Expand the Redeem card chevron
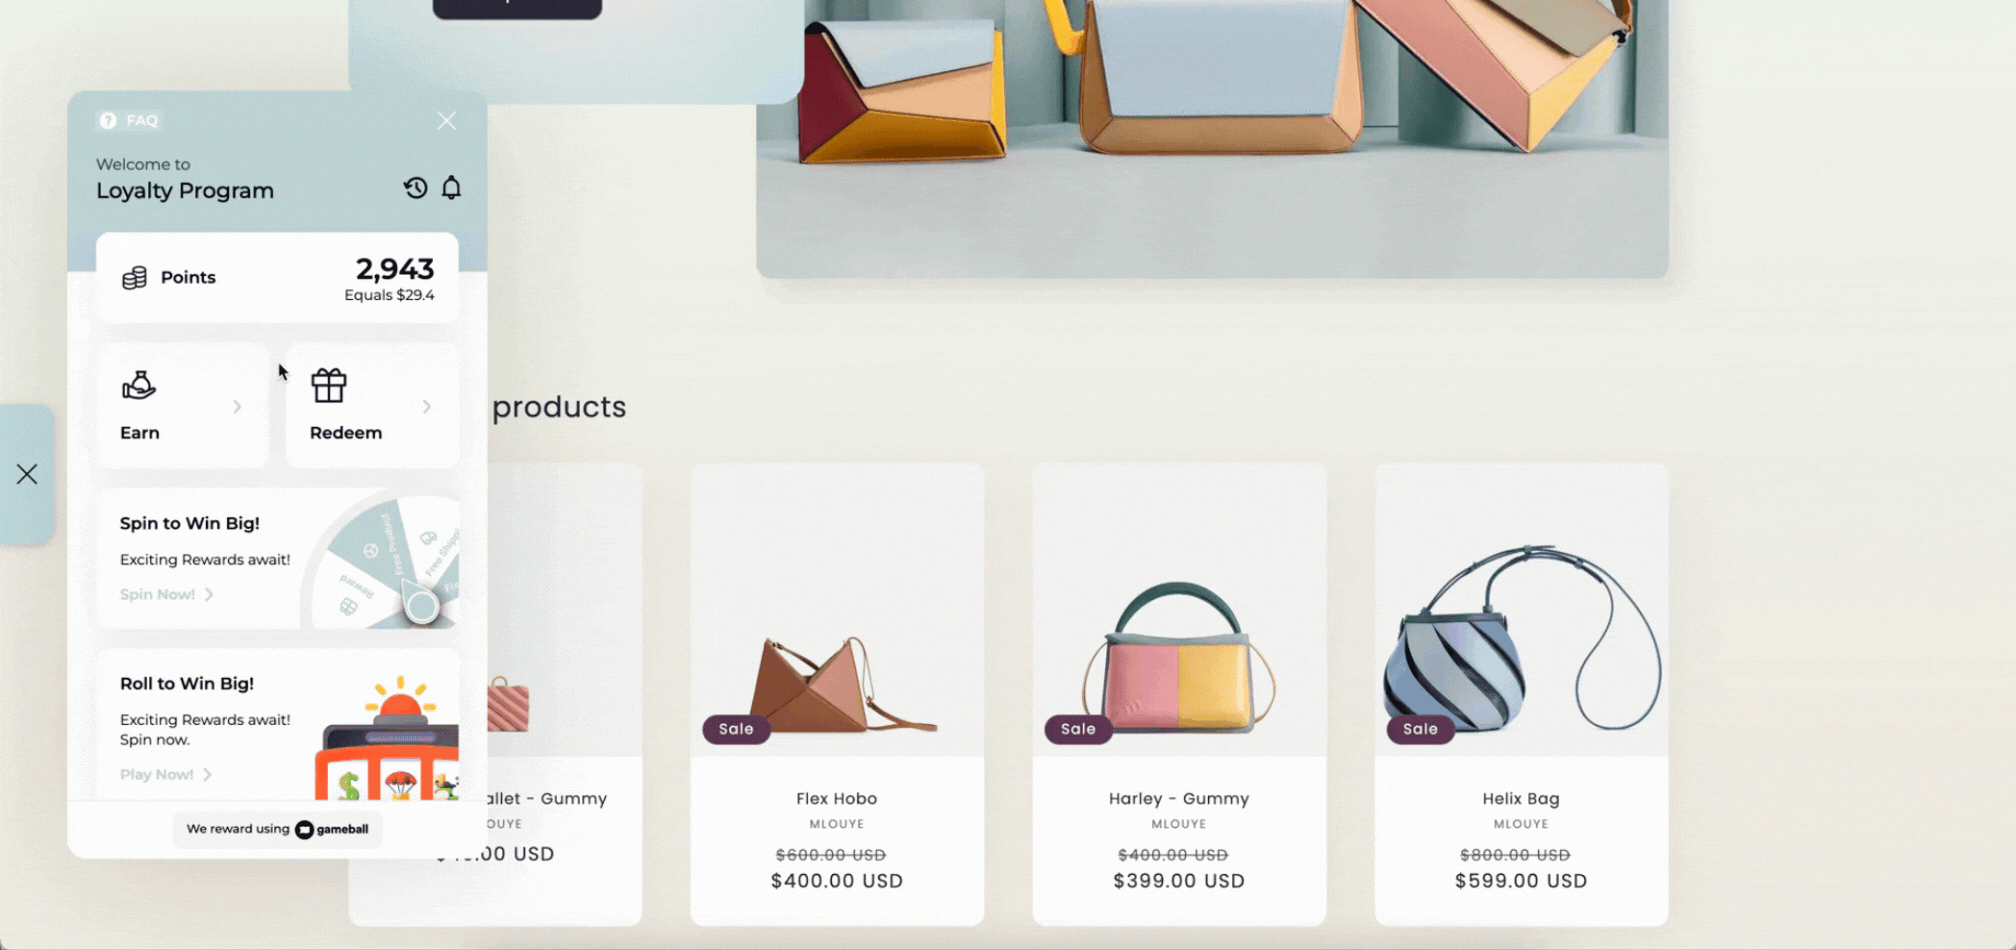This screenshot has width=2016, height=950. pos(427,406)
